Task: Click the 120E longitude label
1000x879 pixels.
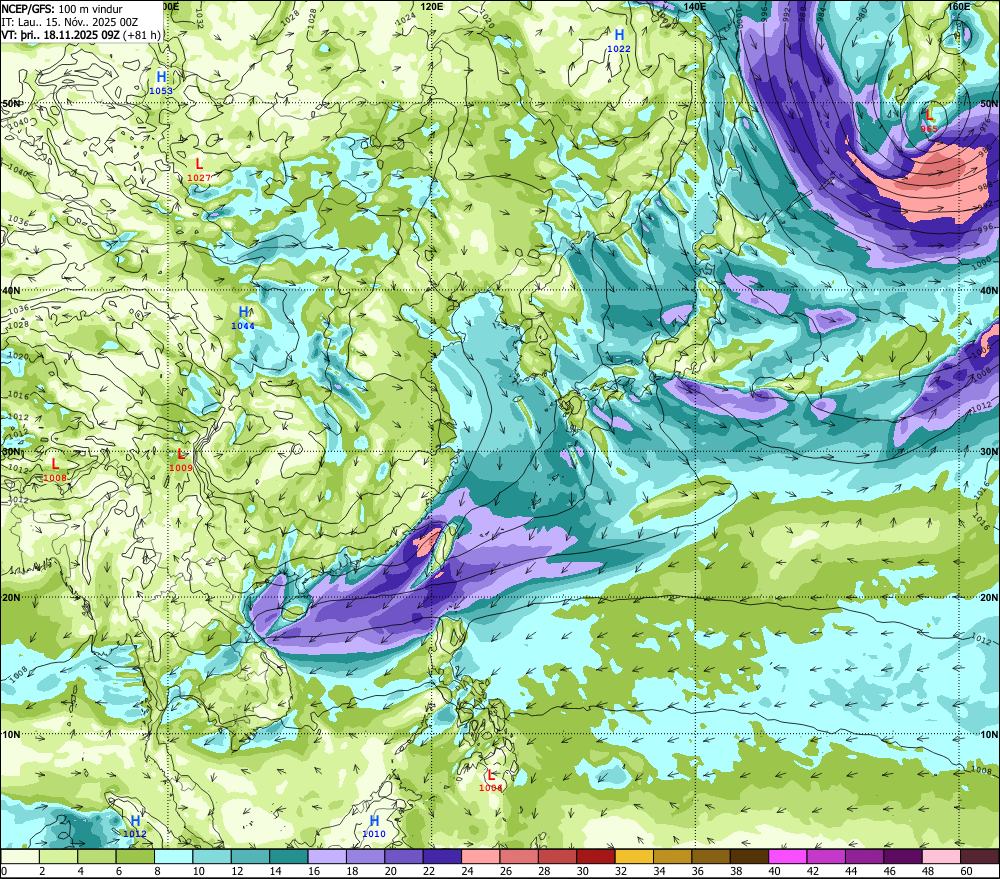Action: [x=432, y=6]
